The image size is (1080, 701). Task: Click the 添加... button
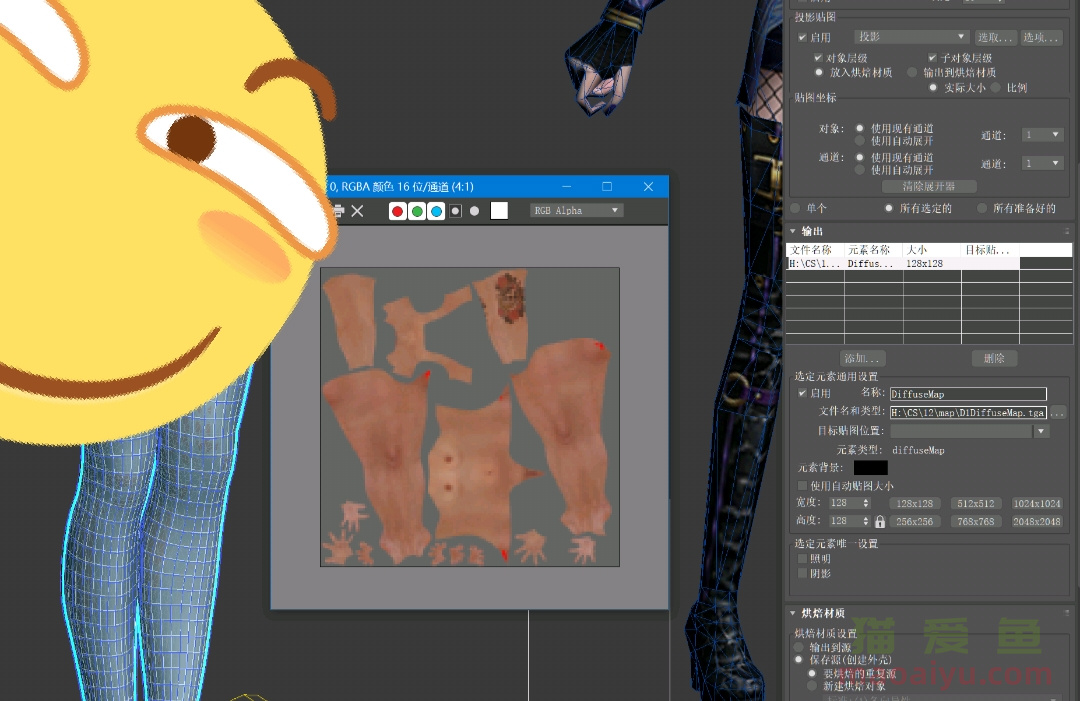point(863,358)
